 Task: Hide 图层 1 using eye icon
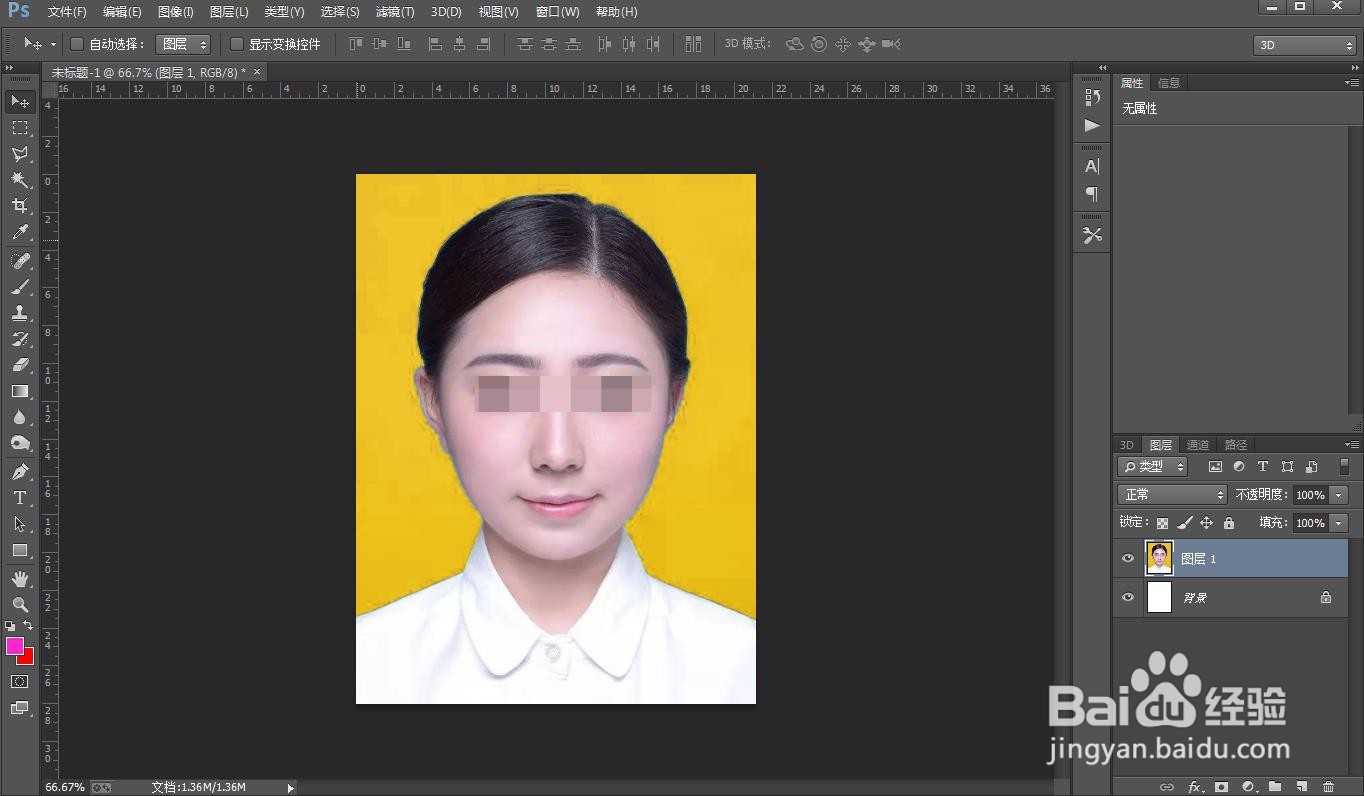coord(1128,559)
